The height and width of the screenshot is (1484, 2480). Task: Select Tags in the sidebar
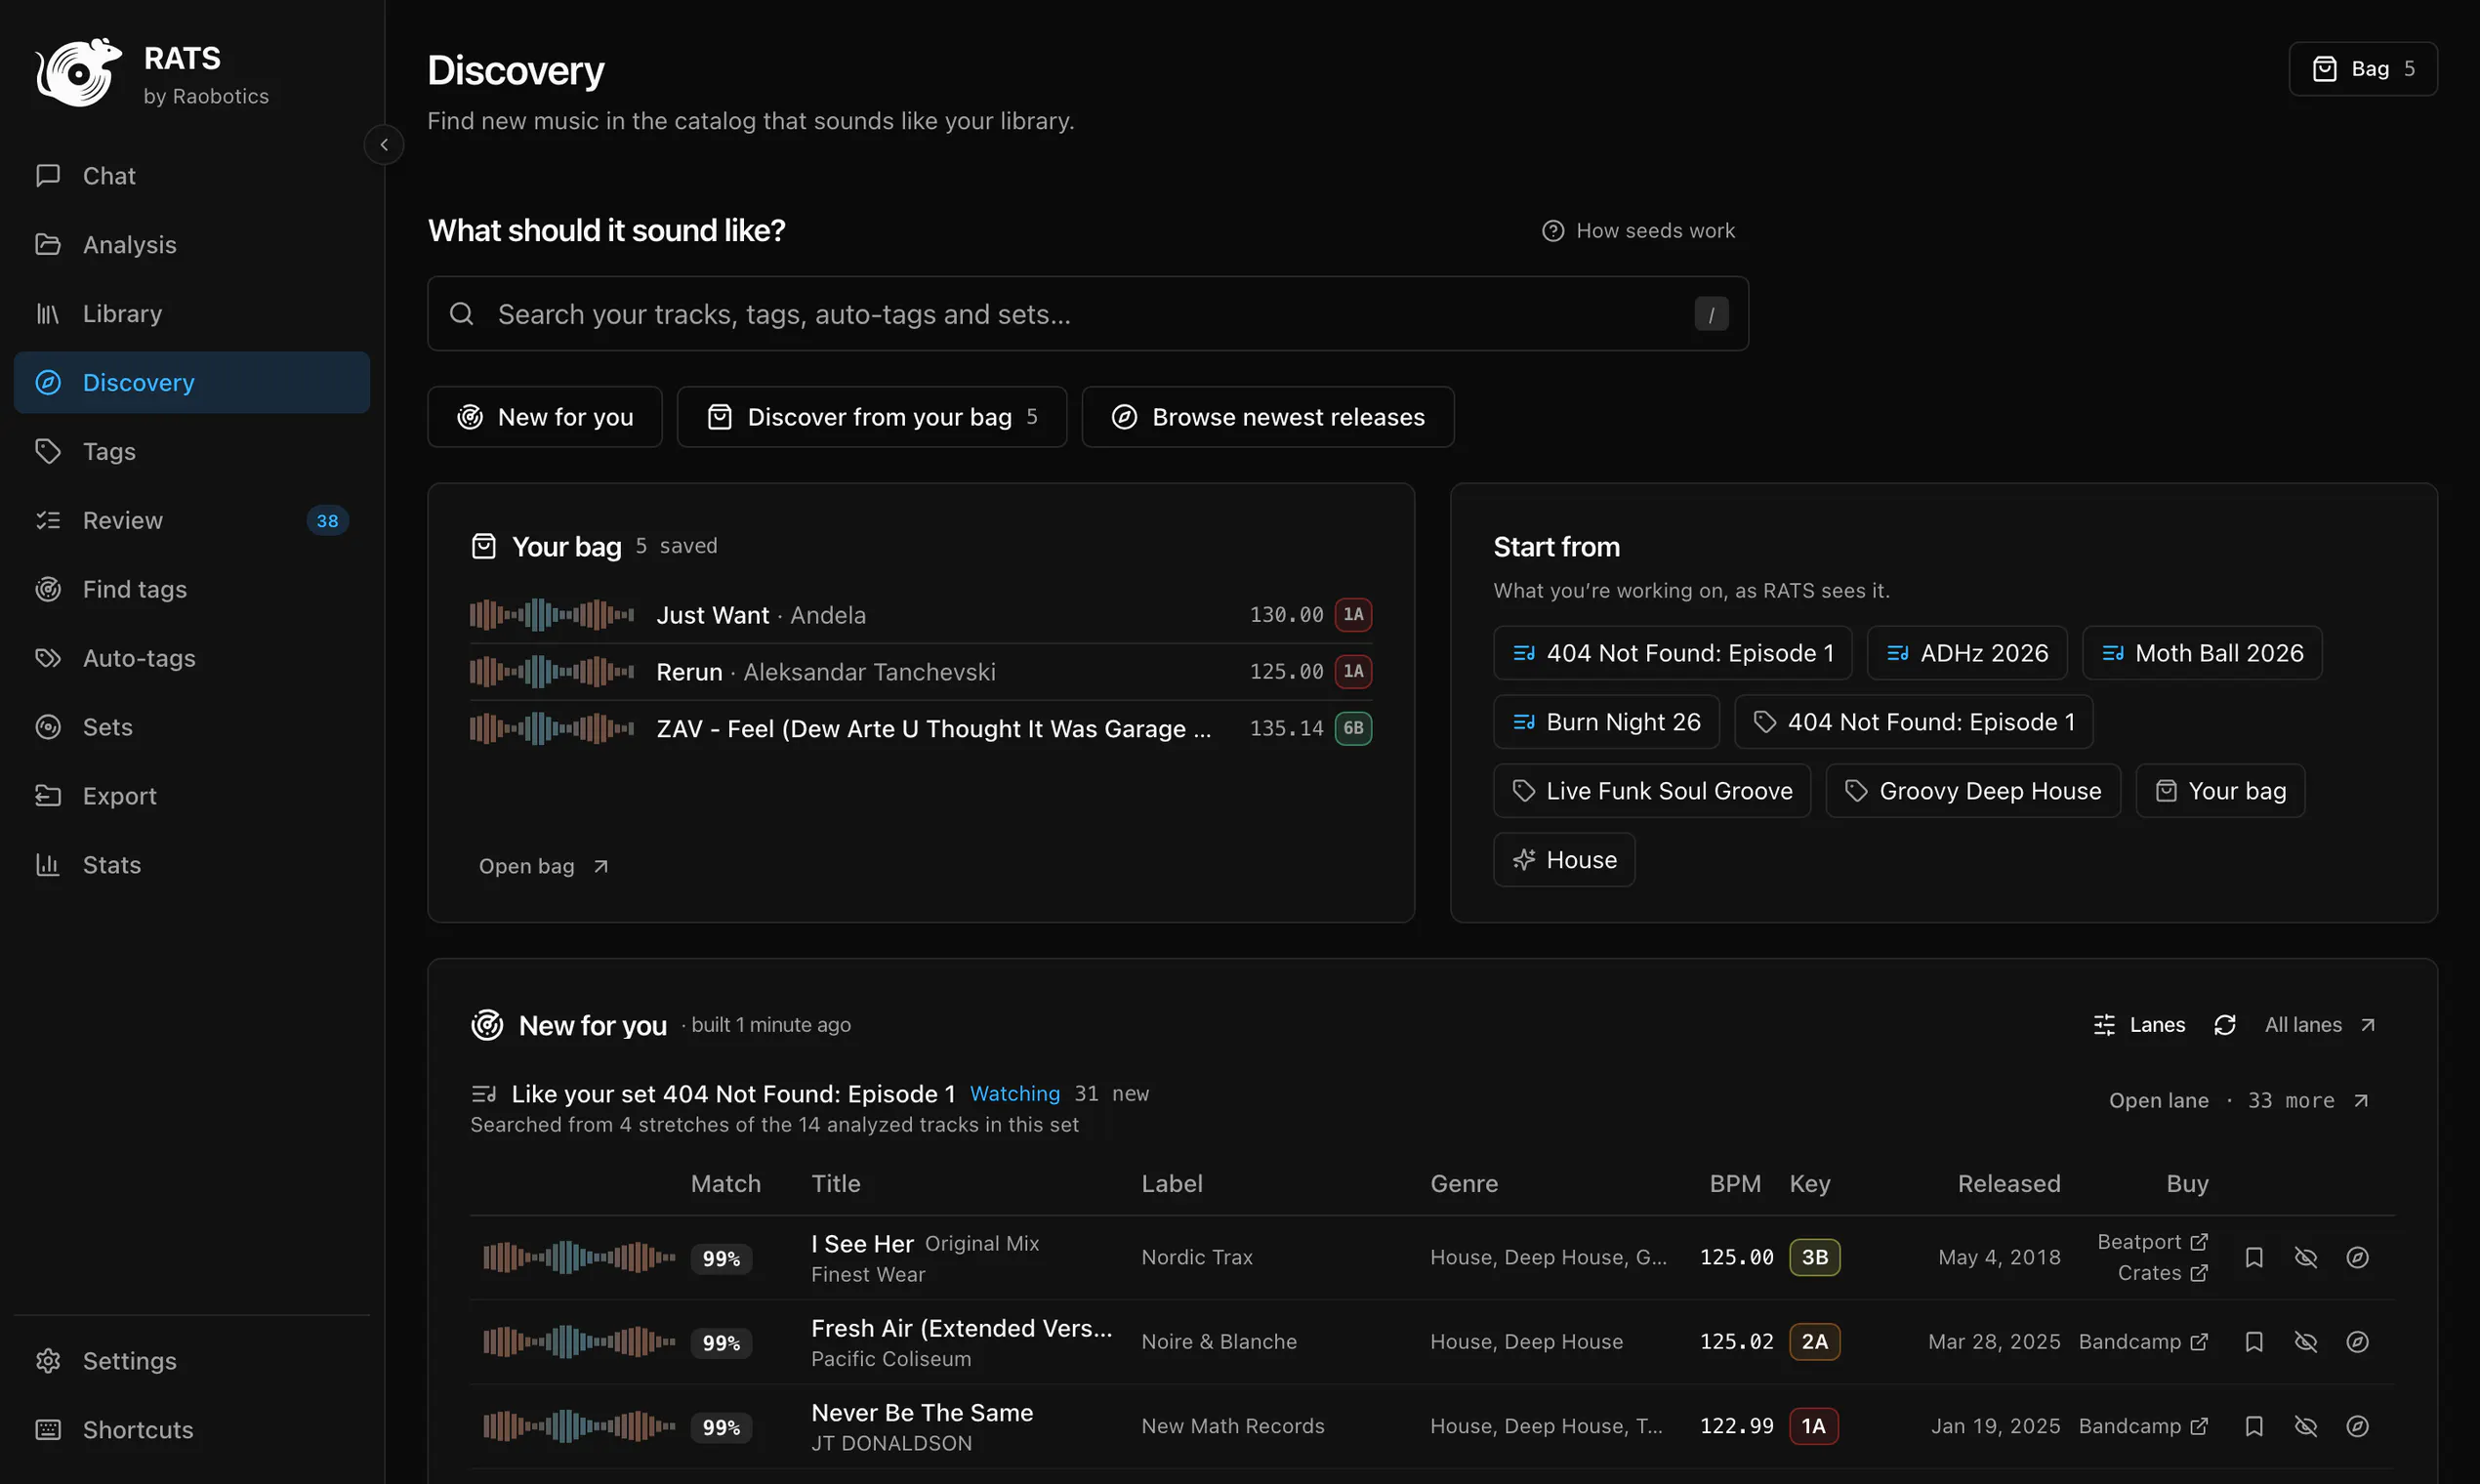coord(192,452)
